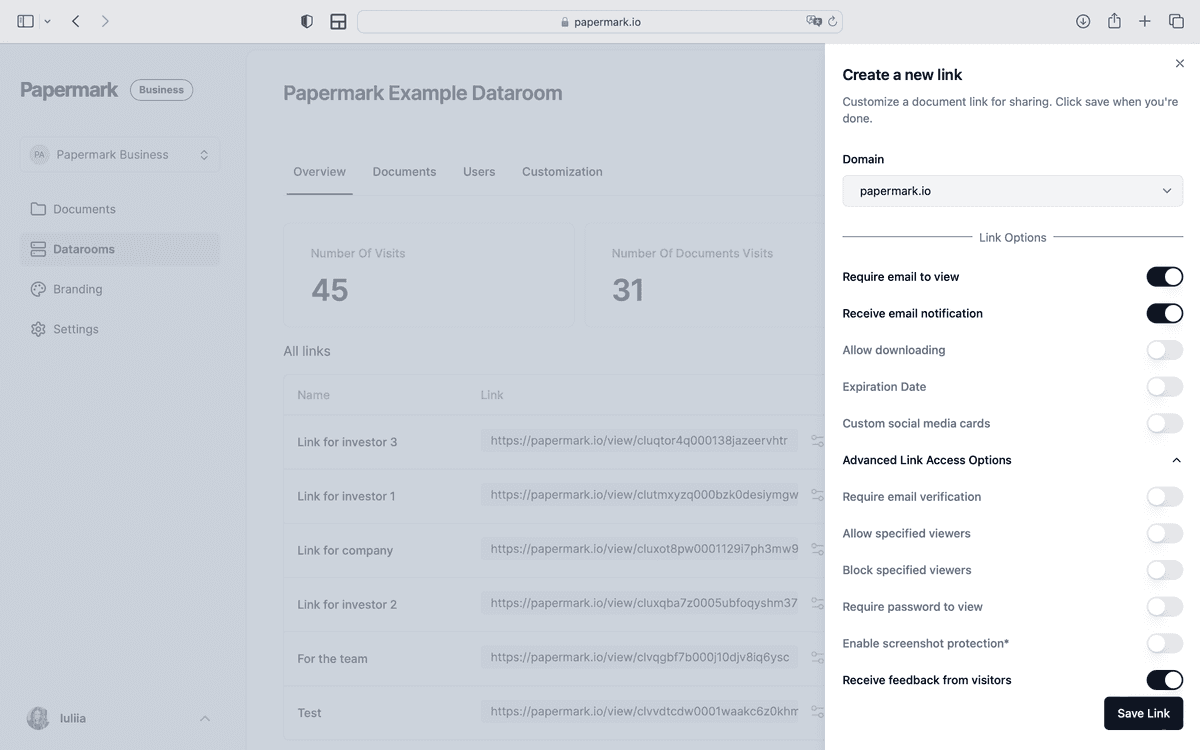Toggle the Receive email notification switch

(1164, 313)
